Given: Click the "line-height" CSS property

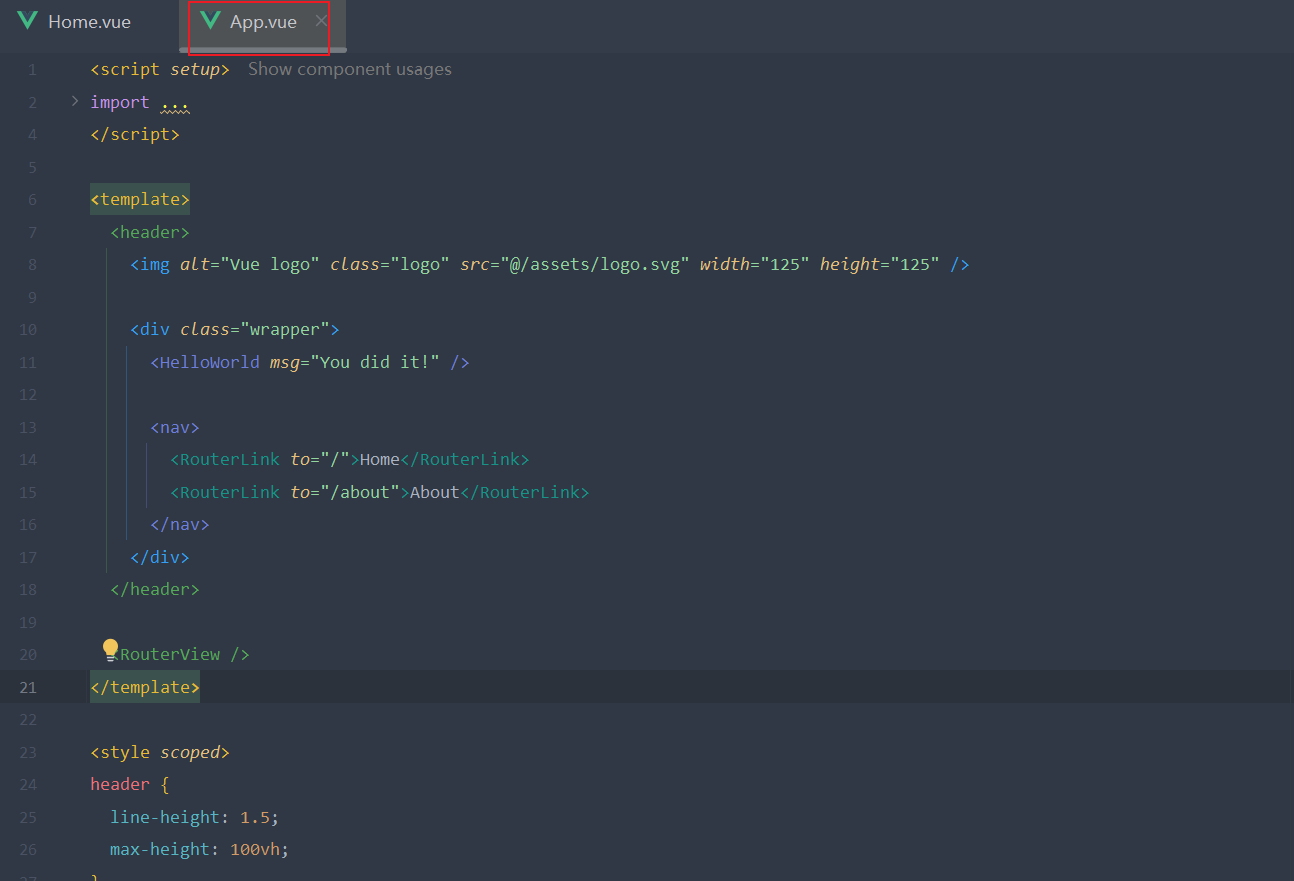Looking at the screenshot, I should (x=165, y=817).
